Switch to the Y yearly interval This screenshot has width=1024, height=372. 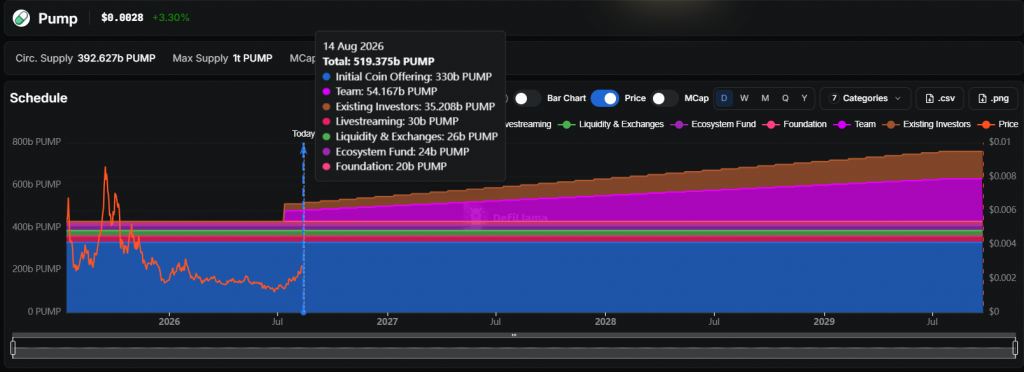pos(805,99)
